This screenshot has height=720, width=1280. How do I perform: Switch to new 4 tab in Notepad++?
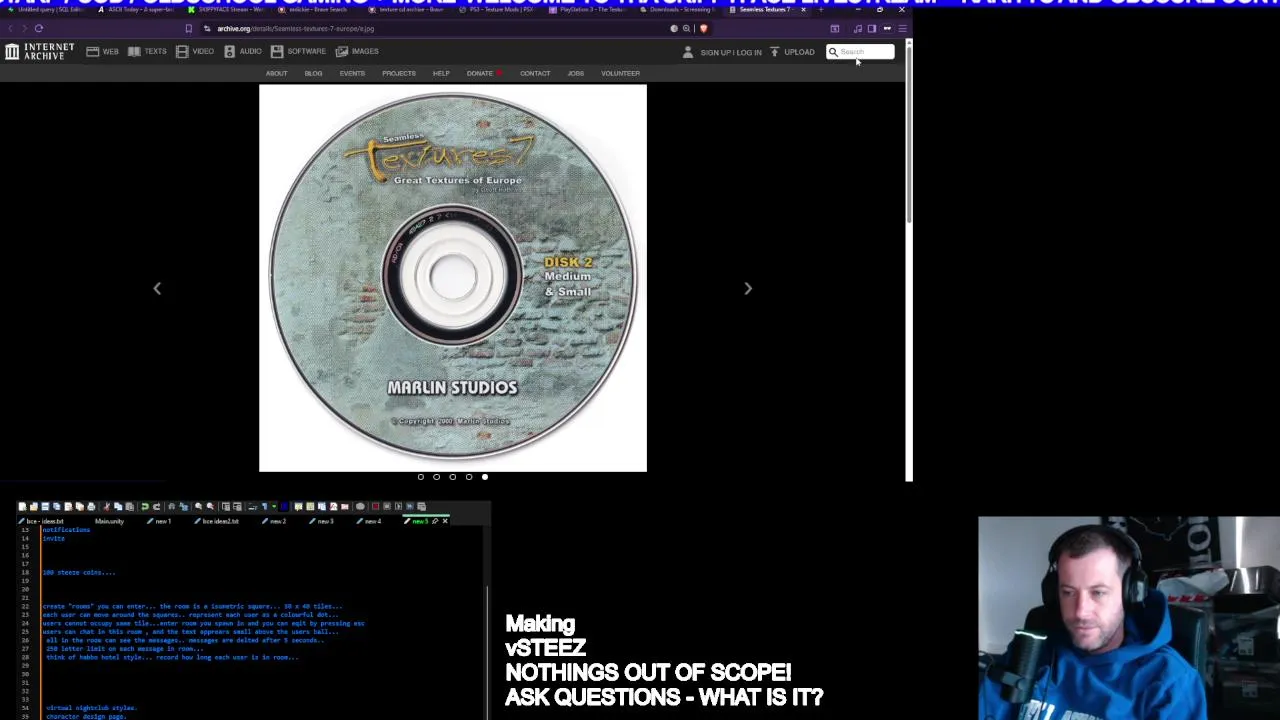click(370, 521)
